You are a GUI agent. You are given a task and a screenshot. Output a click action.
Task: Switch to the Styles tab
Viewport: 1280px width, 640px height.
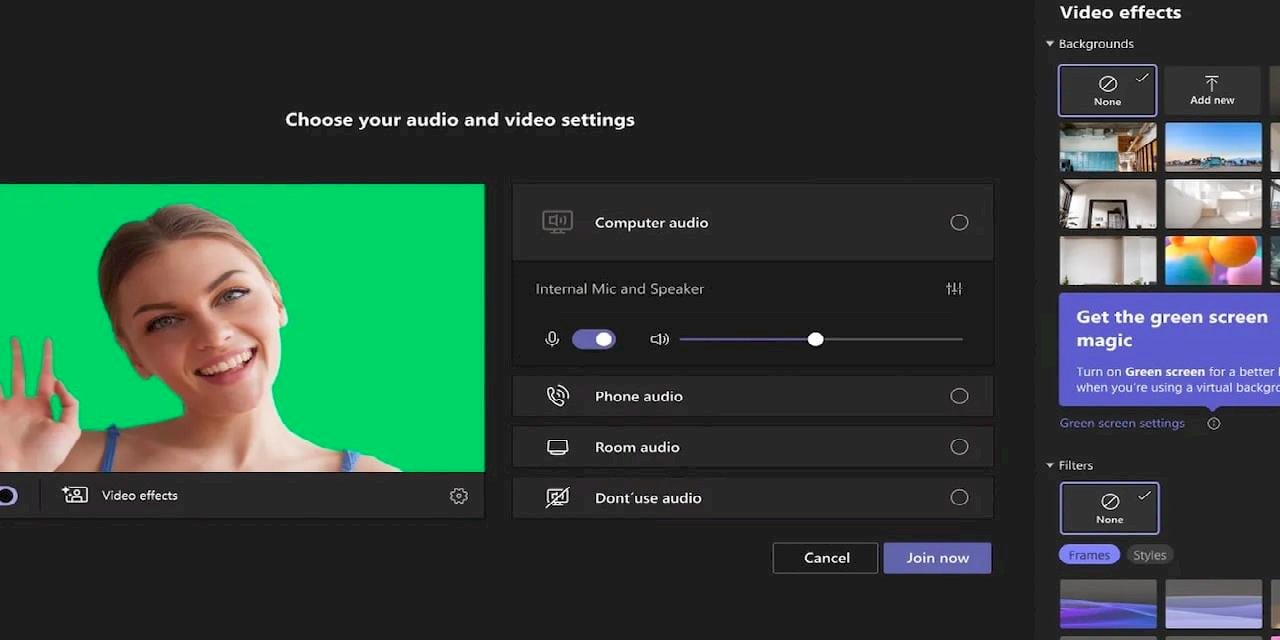(x=1149, y=555)
